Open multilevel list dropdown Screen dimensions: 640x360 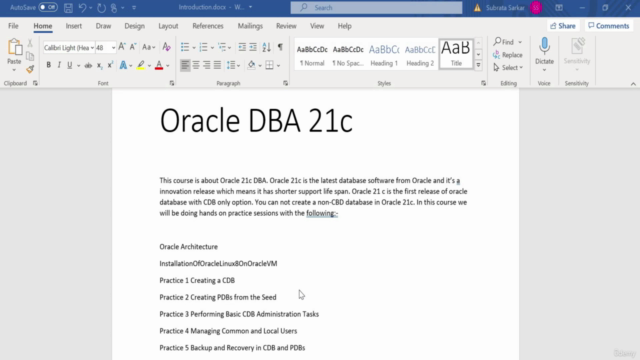[x=229, y=48]
